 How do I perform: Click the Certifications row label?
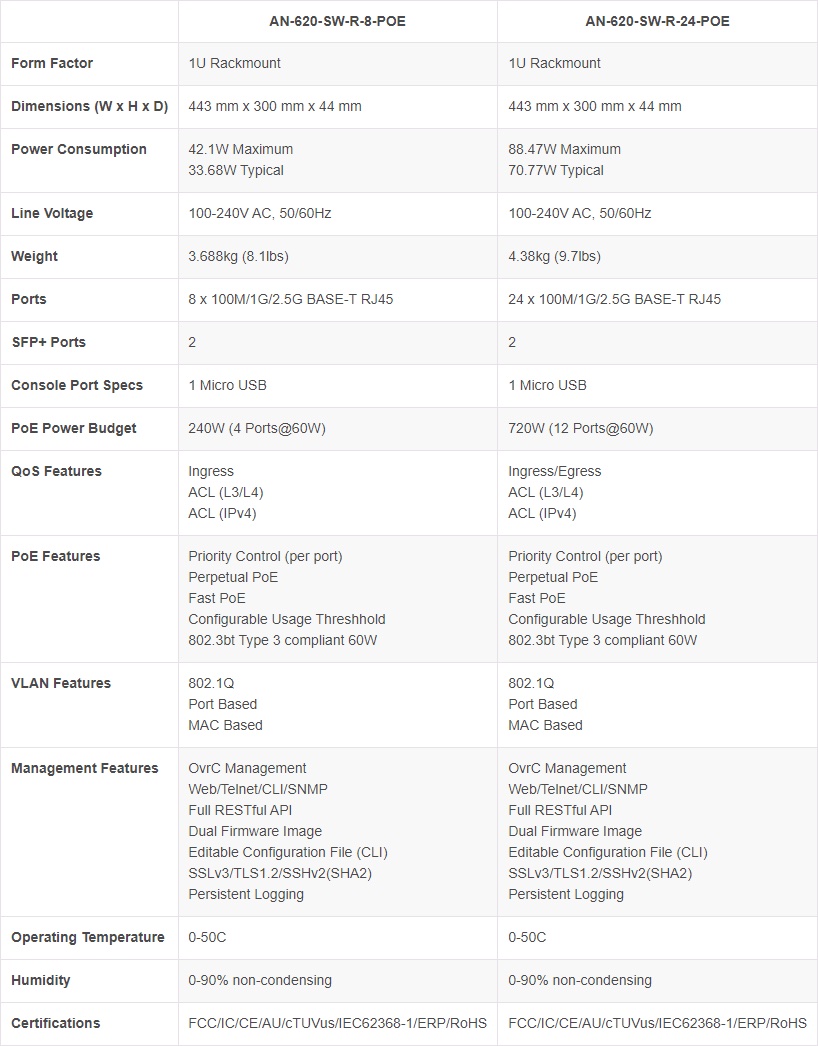[x=56, y=1023]
